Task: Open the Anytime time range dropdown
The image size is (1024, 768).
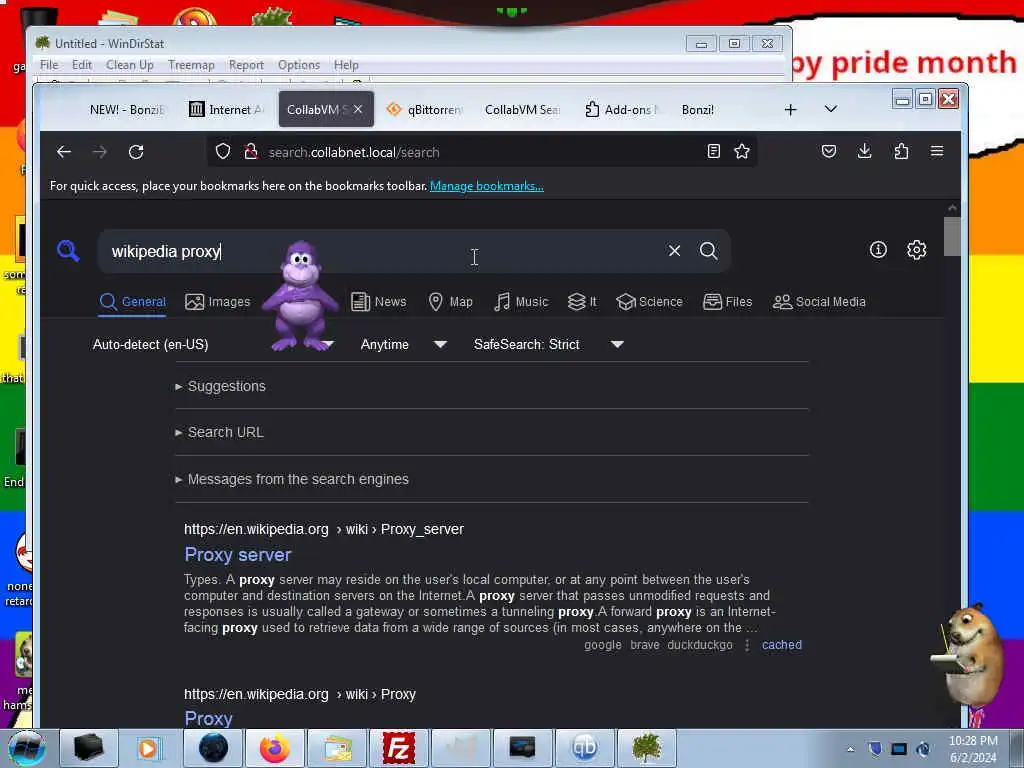Action: [404, 344]
